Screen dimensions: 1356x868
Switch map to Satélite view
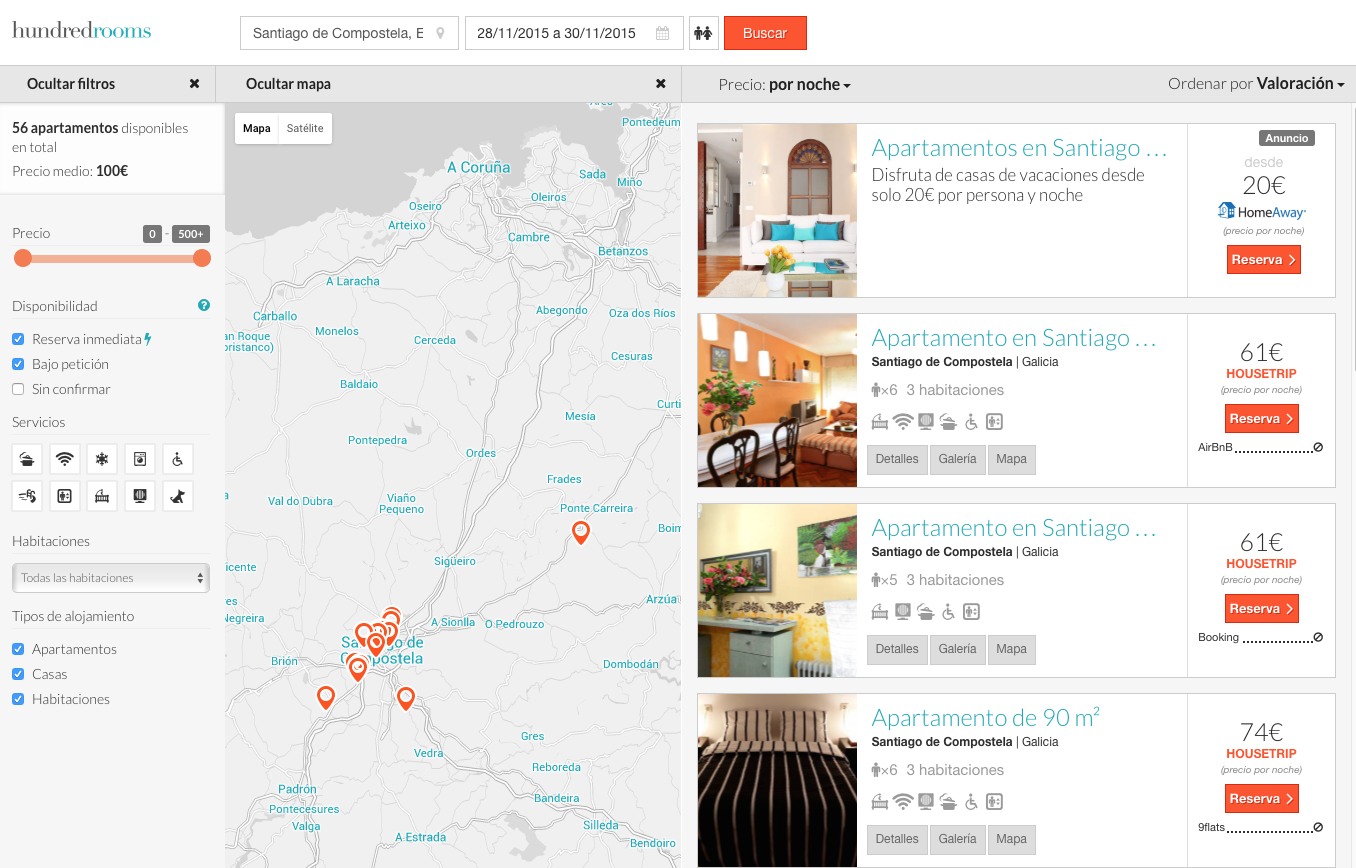tap(305, 128)
